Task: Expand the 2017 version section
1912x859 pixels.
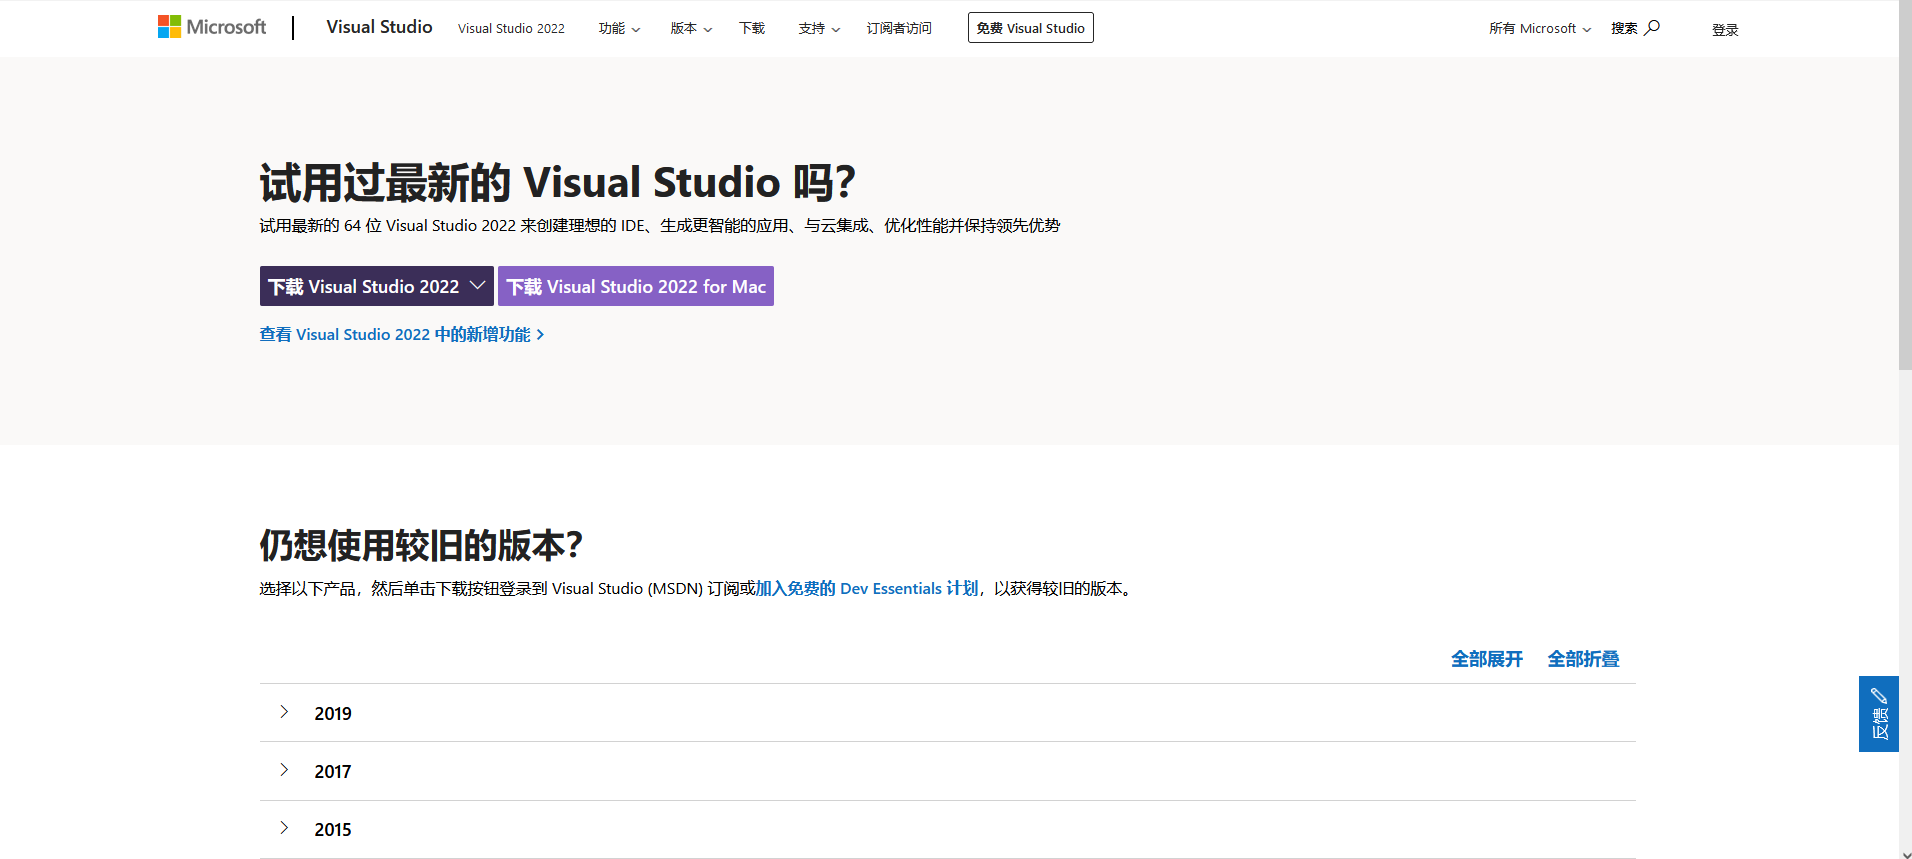Action: [947, 771]
